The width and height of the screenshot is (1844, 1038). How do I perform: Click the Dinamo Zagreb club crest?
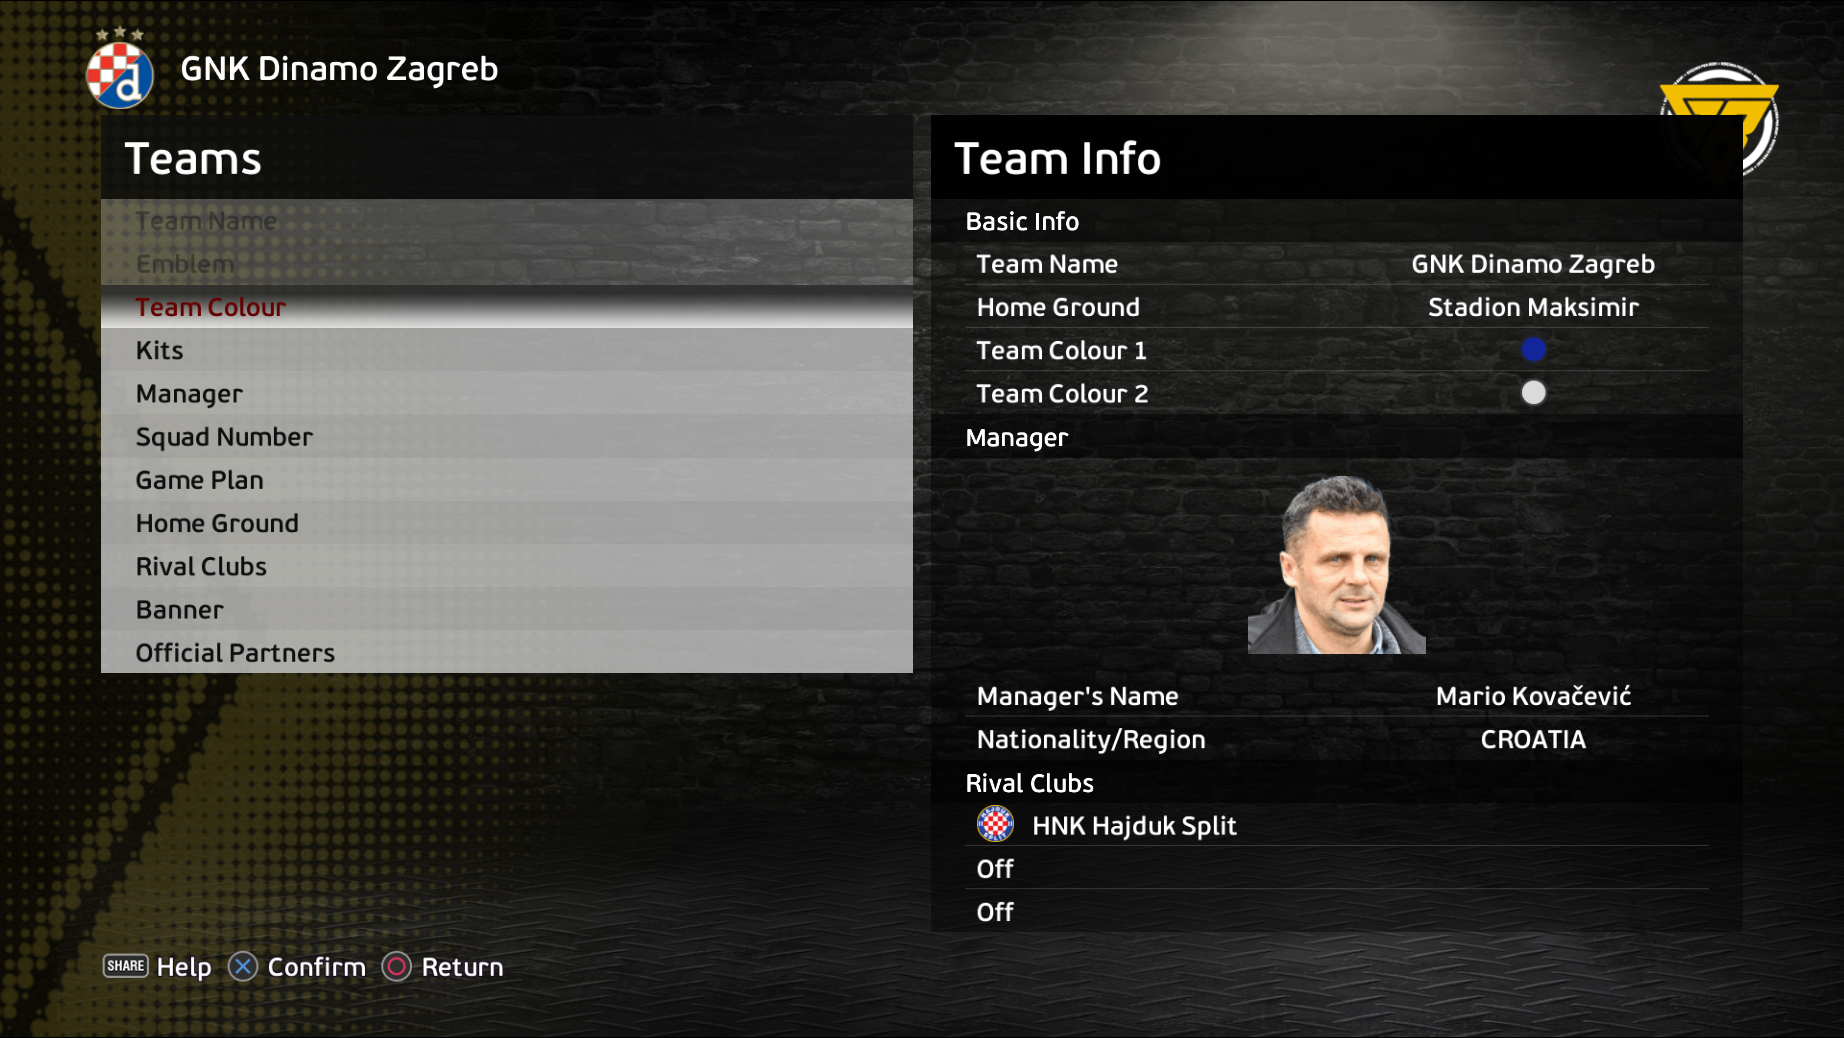[x=120, y=69]
